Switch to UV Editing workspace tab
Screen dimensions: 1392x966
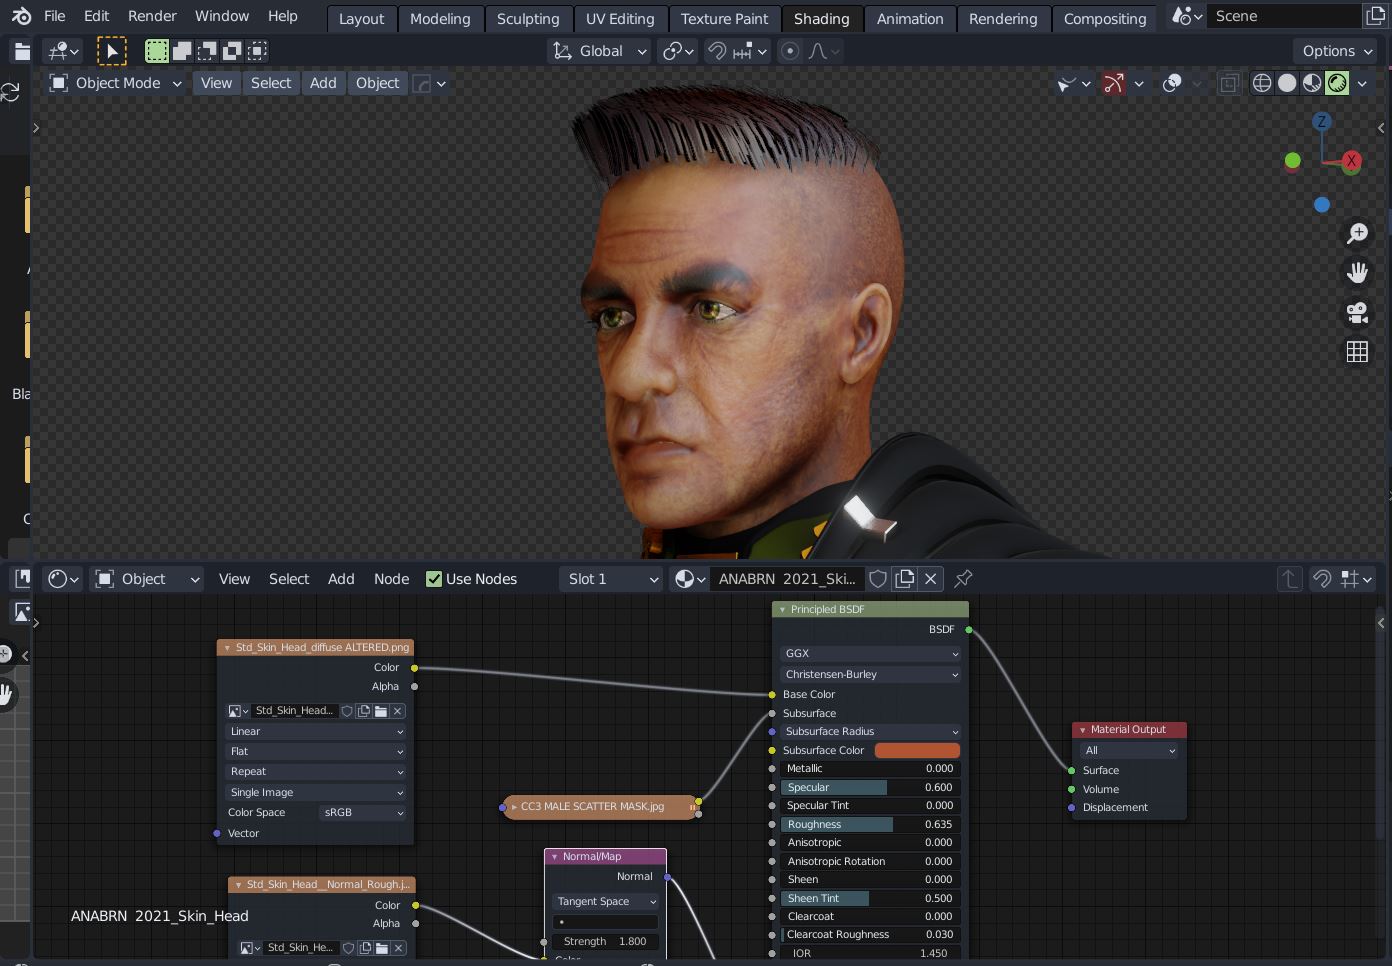pos(620,19)
